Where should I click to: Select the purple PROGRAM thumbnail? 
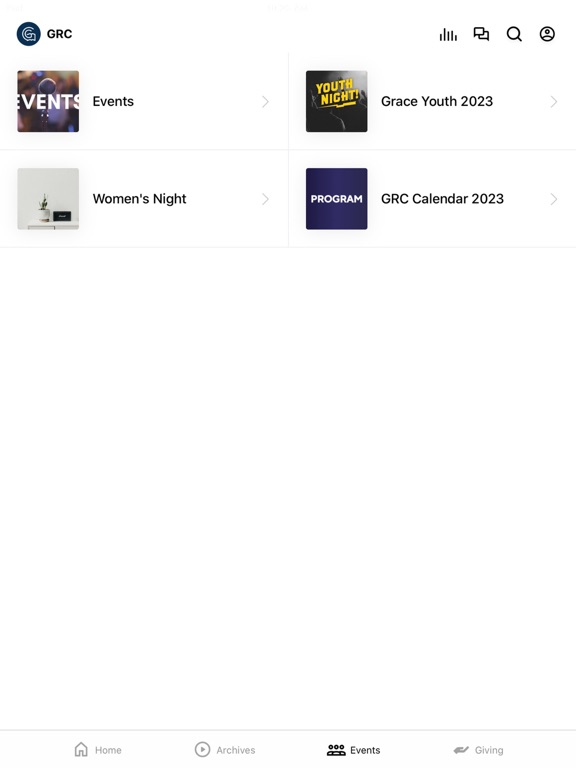click(x=336, y=199)
